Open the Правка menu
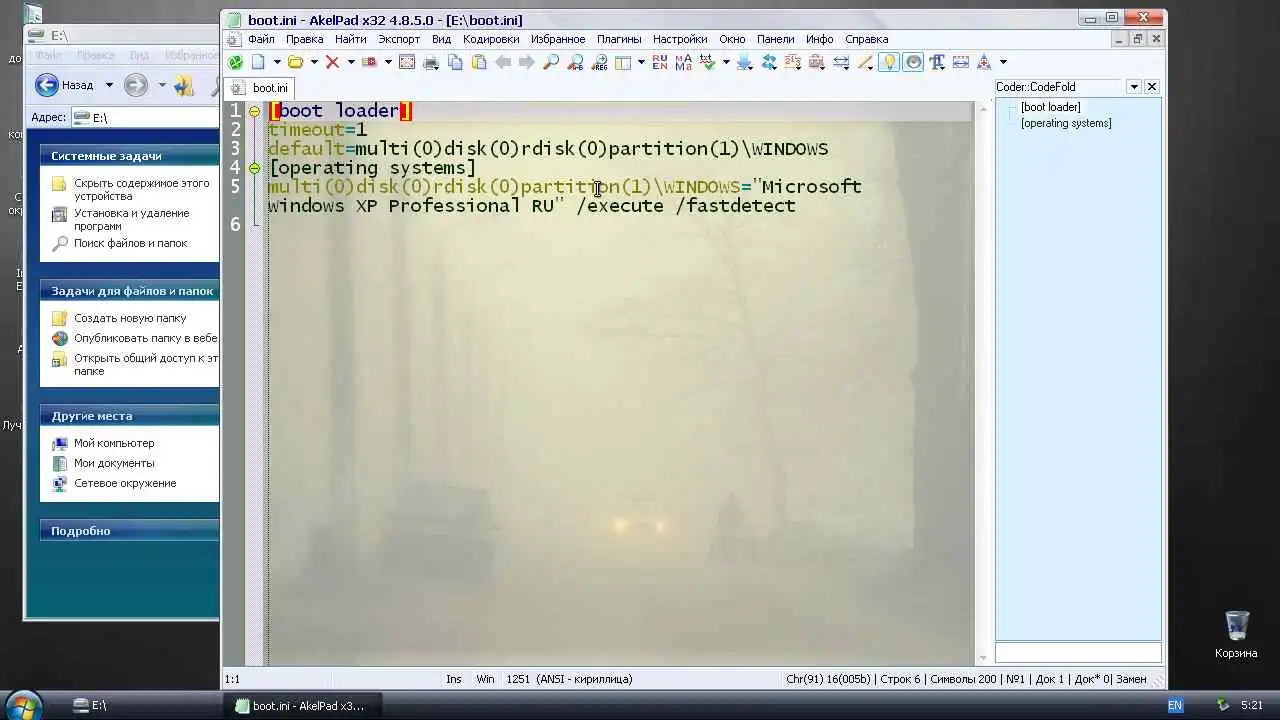The width and height of the screenshot is (1280, 720). [x=304, y=39]
